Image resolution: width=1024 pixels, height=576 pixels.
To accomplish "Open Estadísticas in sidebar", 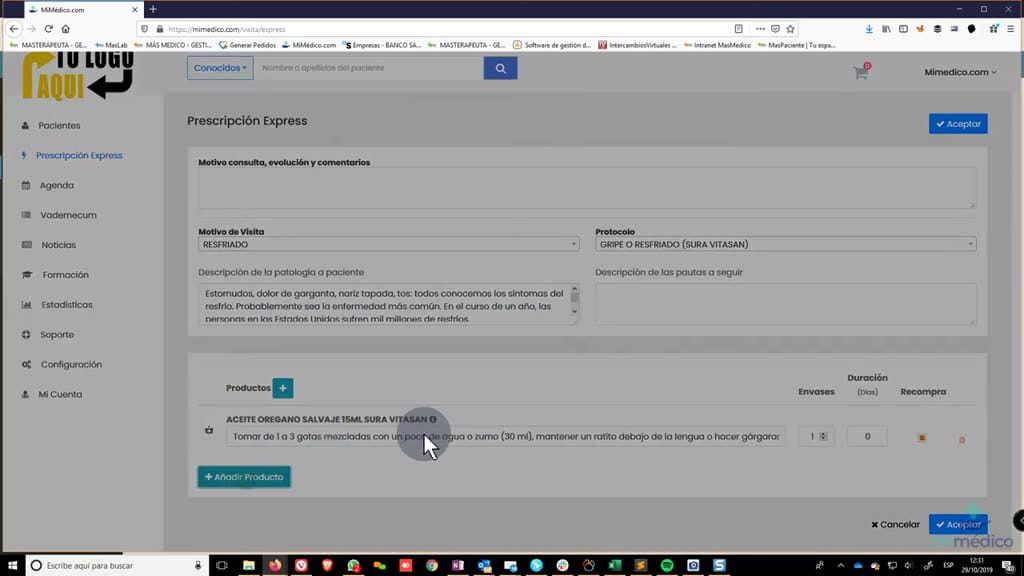I will pos(67,305).
